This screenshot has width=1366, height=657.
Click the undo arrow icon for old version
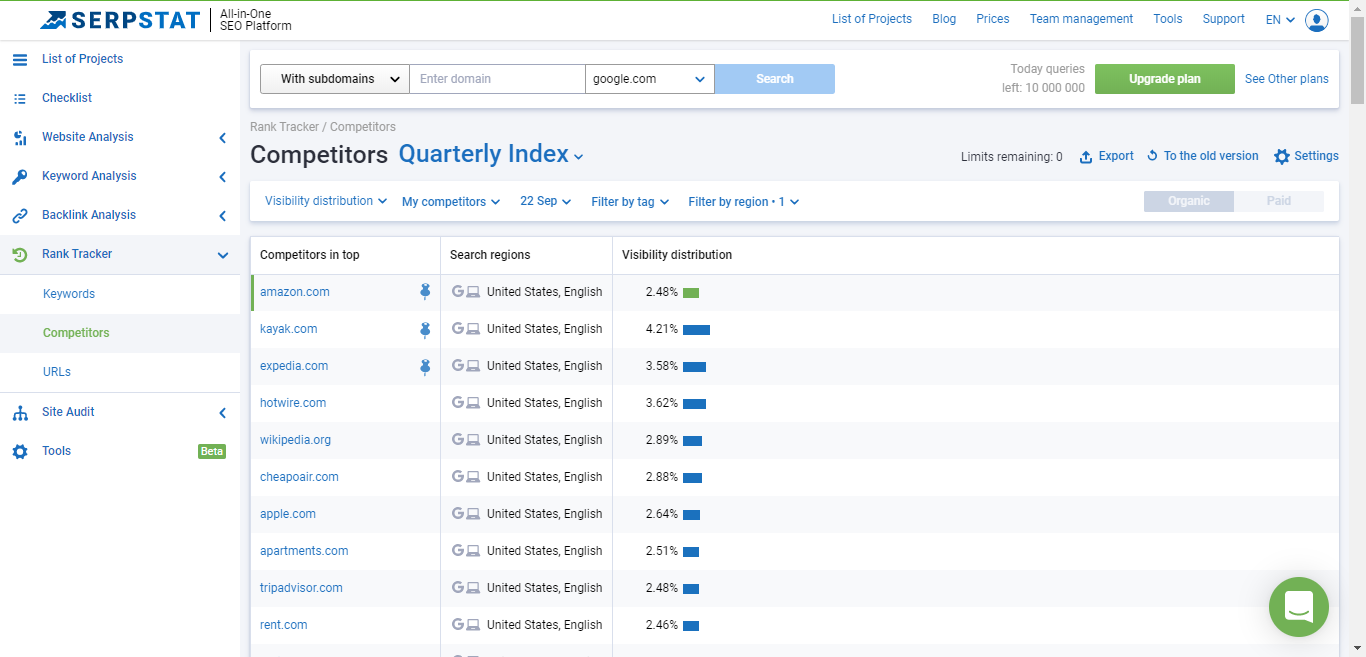point(1152,156)
